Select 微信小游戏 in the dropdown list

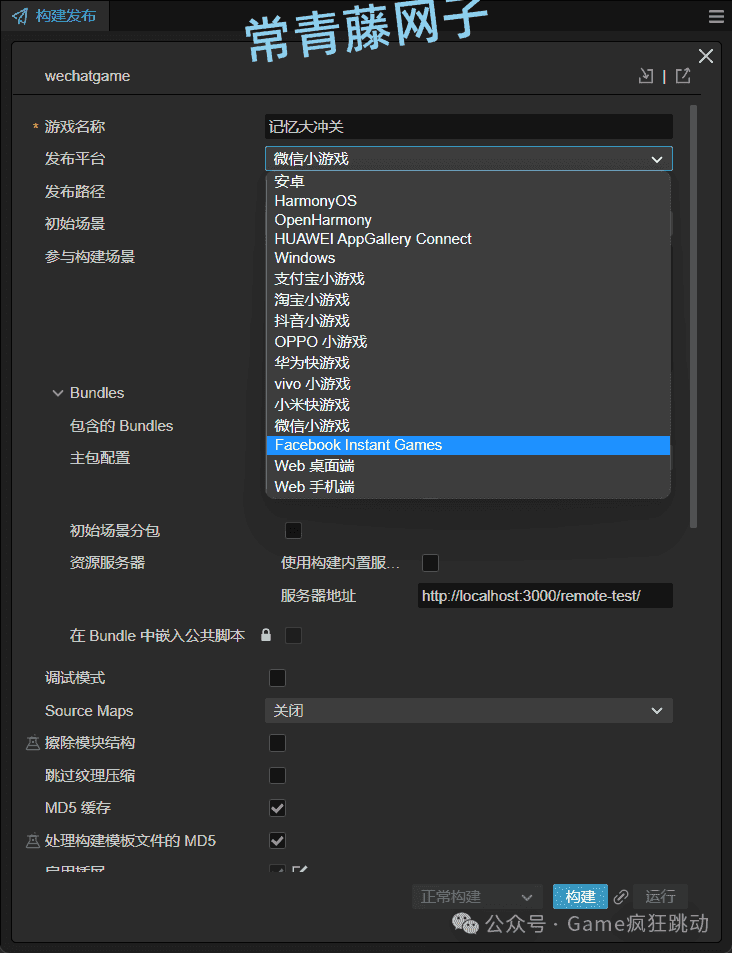(x=468, y=425)
